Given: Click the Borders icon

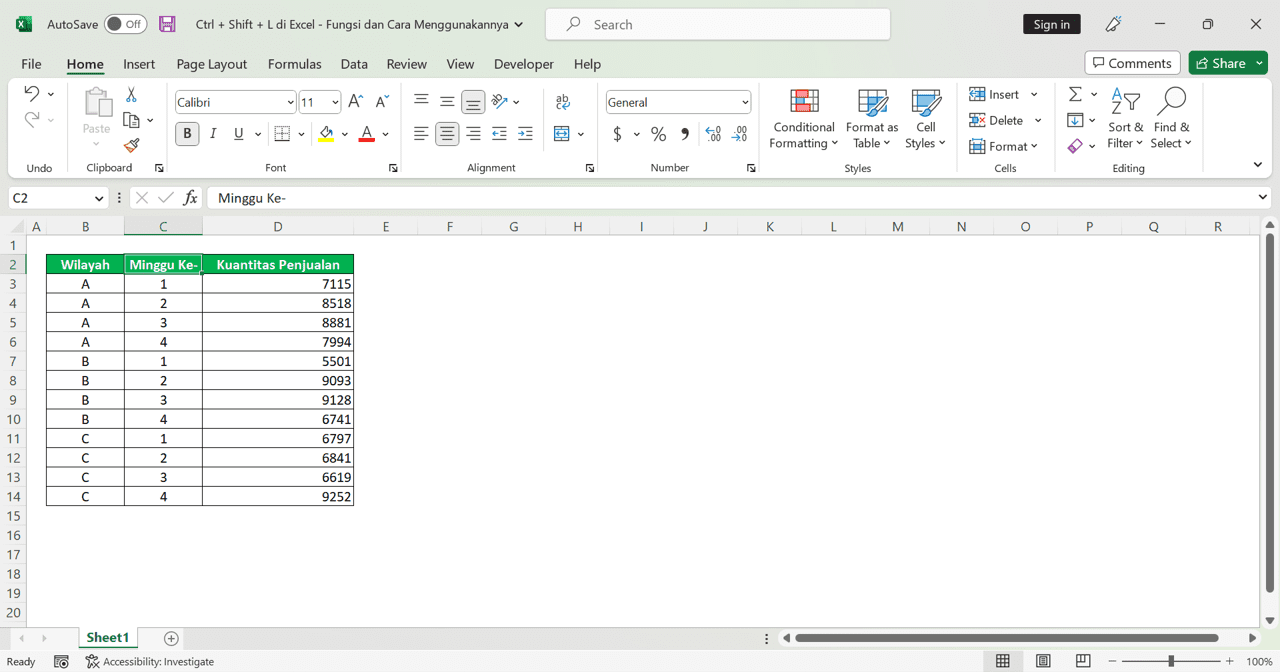Looking at the screenshot, I should pyautogui.click(x=282, y=134).
